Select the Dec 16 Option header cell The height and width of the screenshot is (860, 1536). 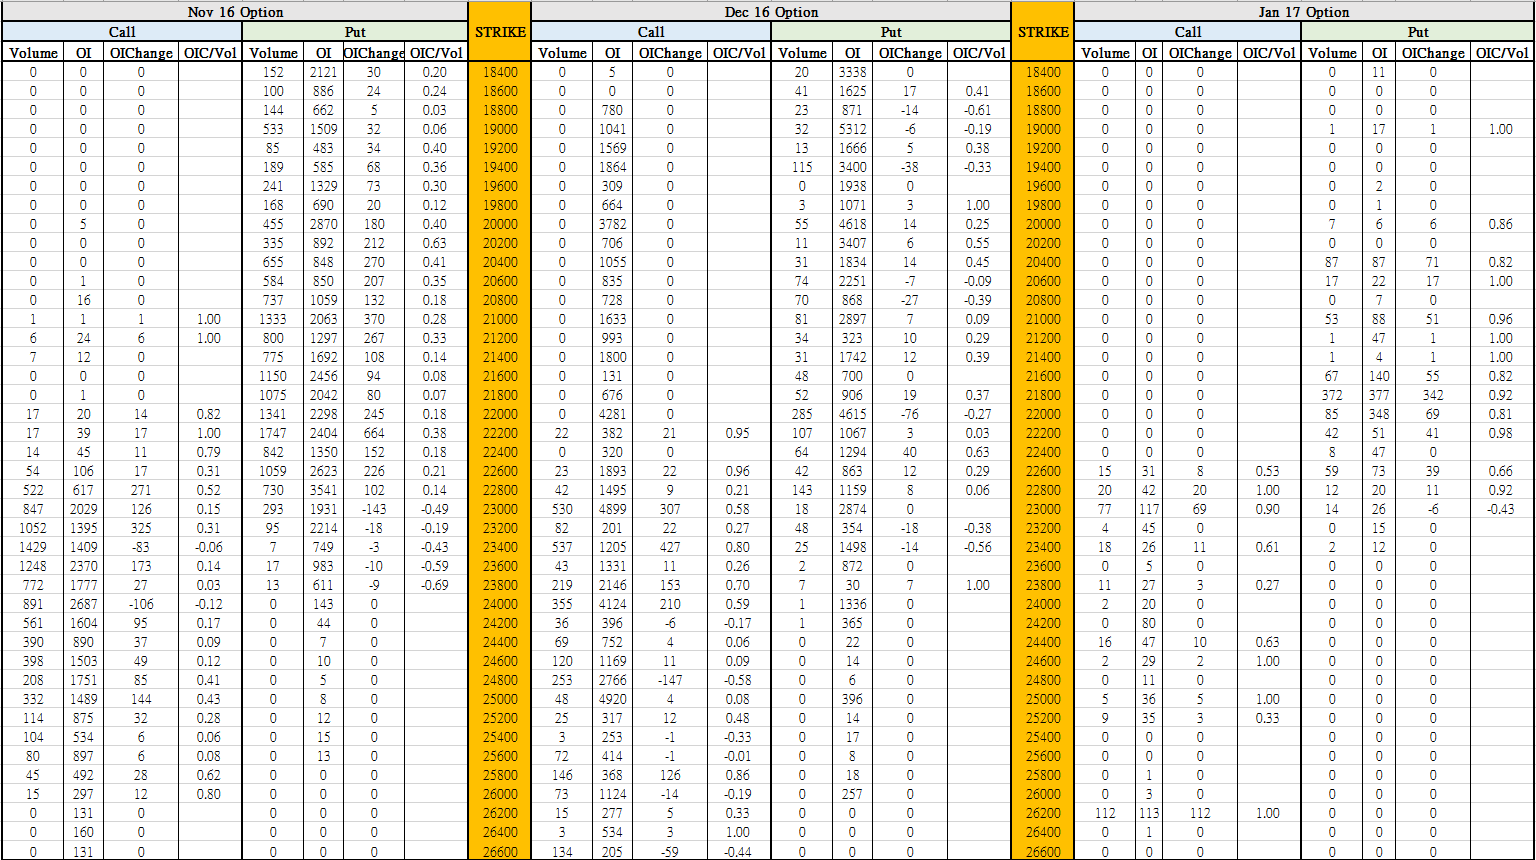click(771, 12)
